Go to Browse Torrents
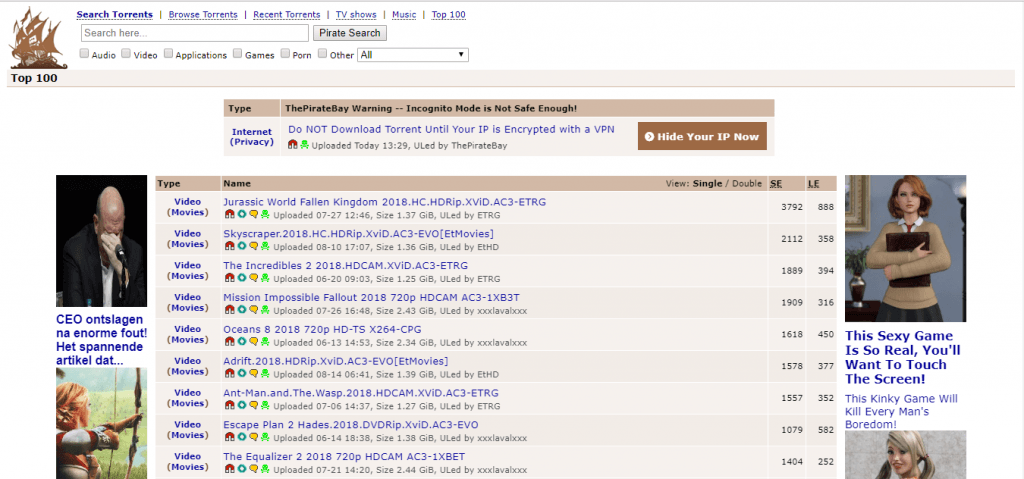This screenshot has height=479, width=1024. click(203, 14)
